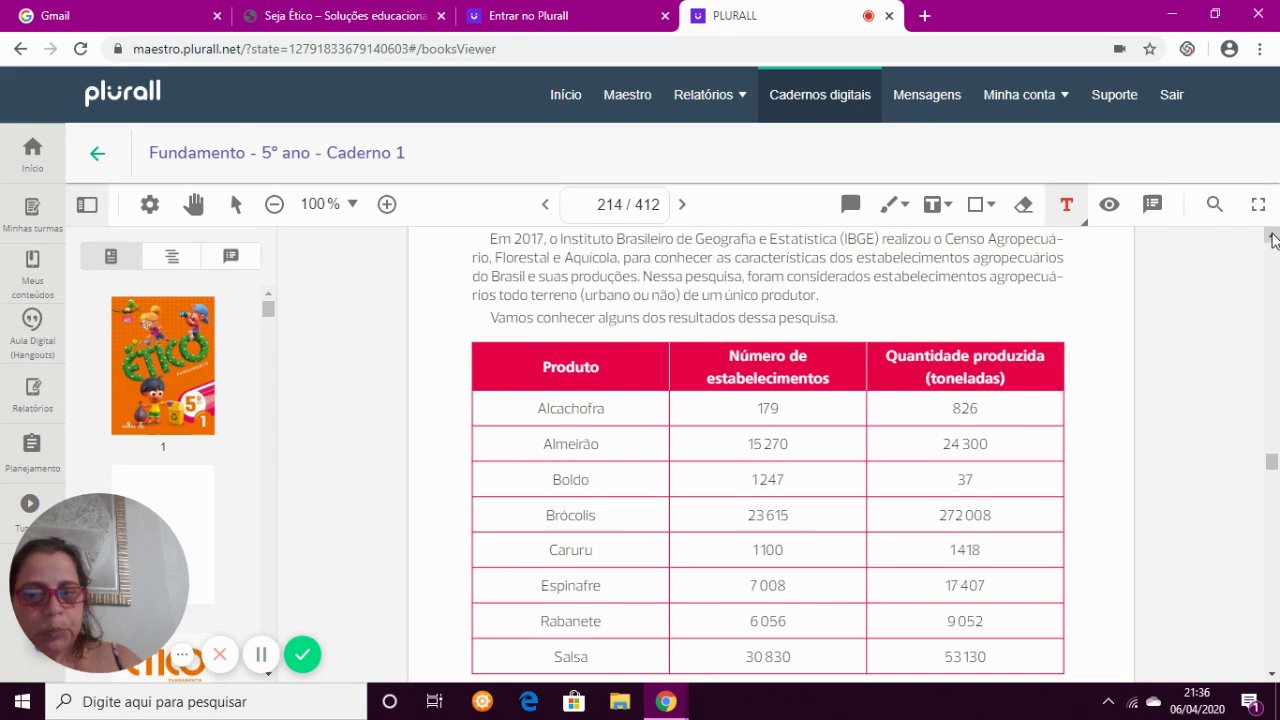
Task: Click the thumbnail panel scrollbar thumb
Action: (268, 309)
